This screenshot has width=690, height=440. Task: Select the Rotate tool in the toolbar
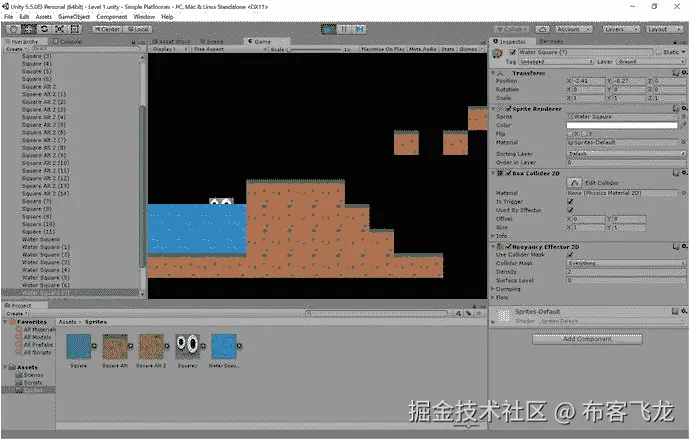[x=44, y=29]
